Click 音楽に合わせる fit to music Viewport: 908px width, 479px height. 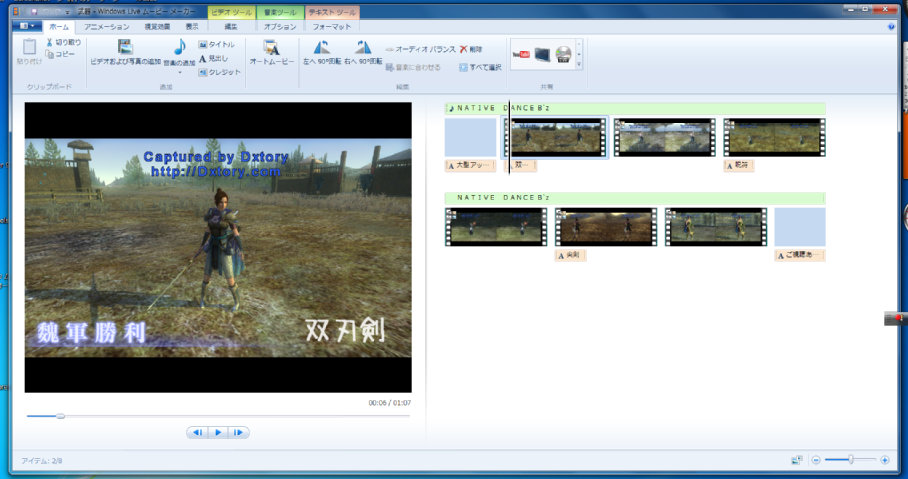pyautogui.click(x=413, y=68)
